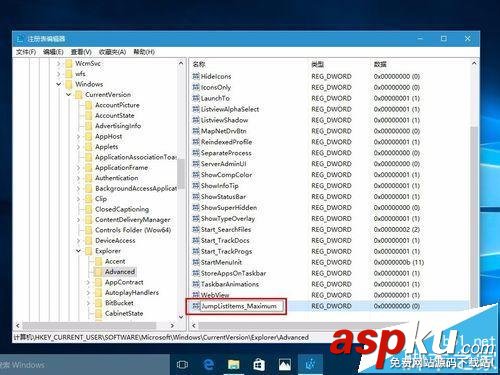Open the Store from the taskbar
The height and width of the screenshot is (375, 500).
click(259, 365)
